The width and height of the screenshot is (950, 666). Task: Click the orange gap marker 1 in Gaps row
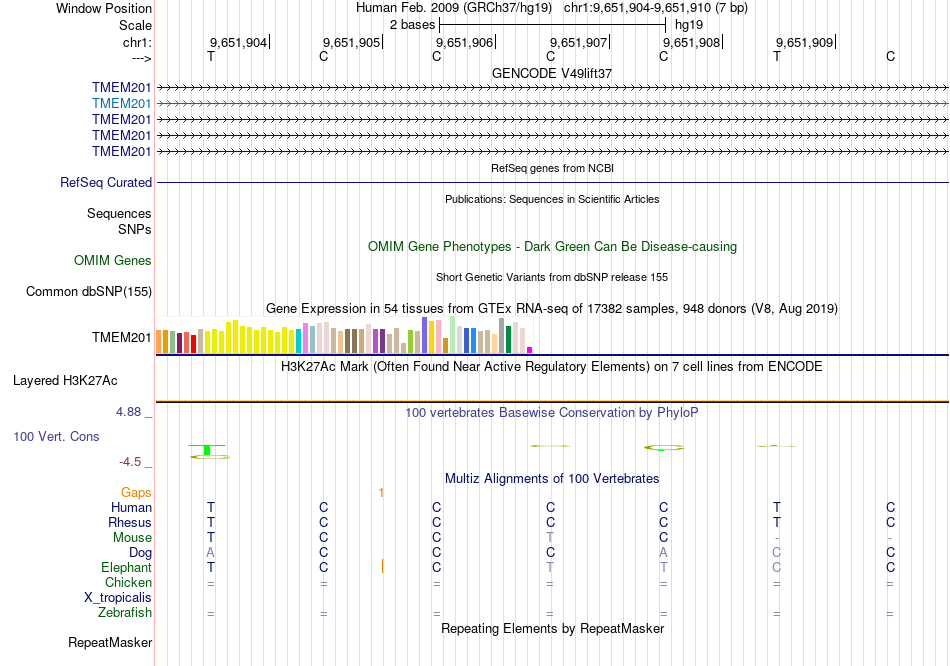click(381, 493)
